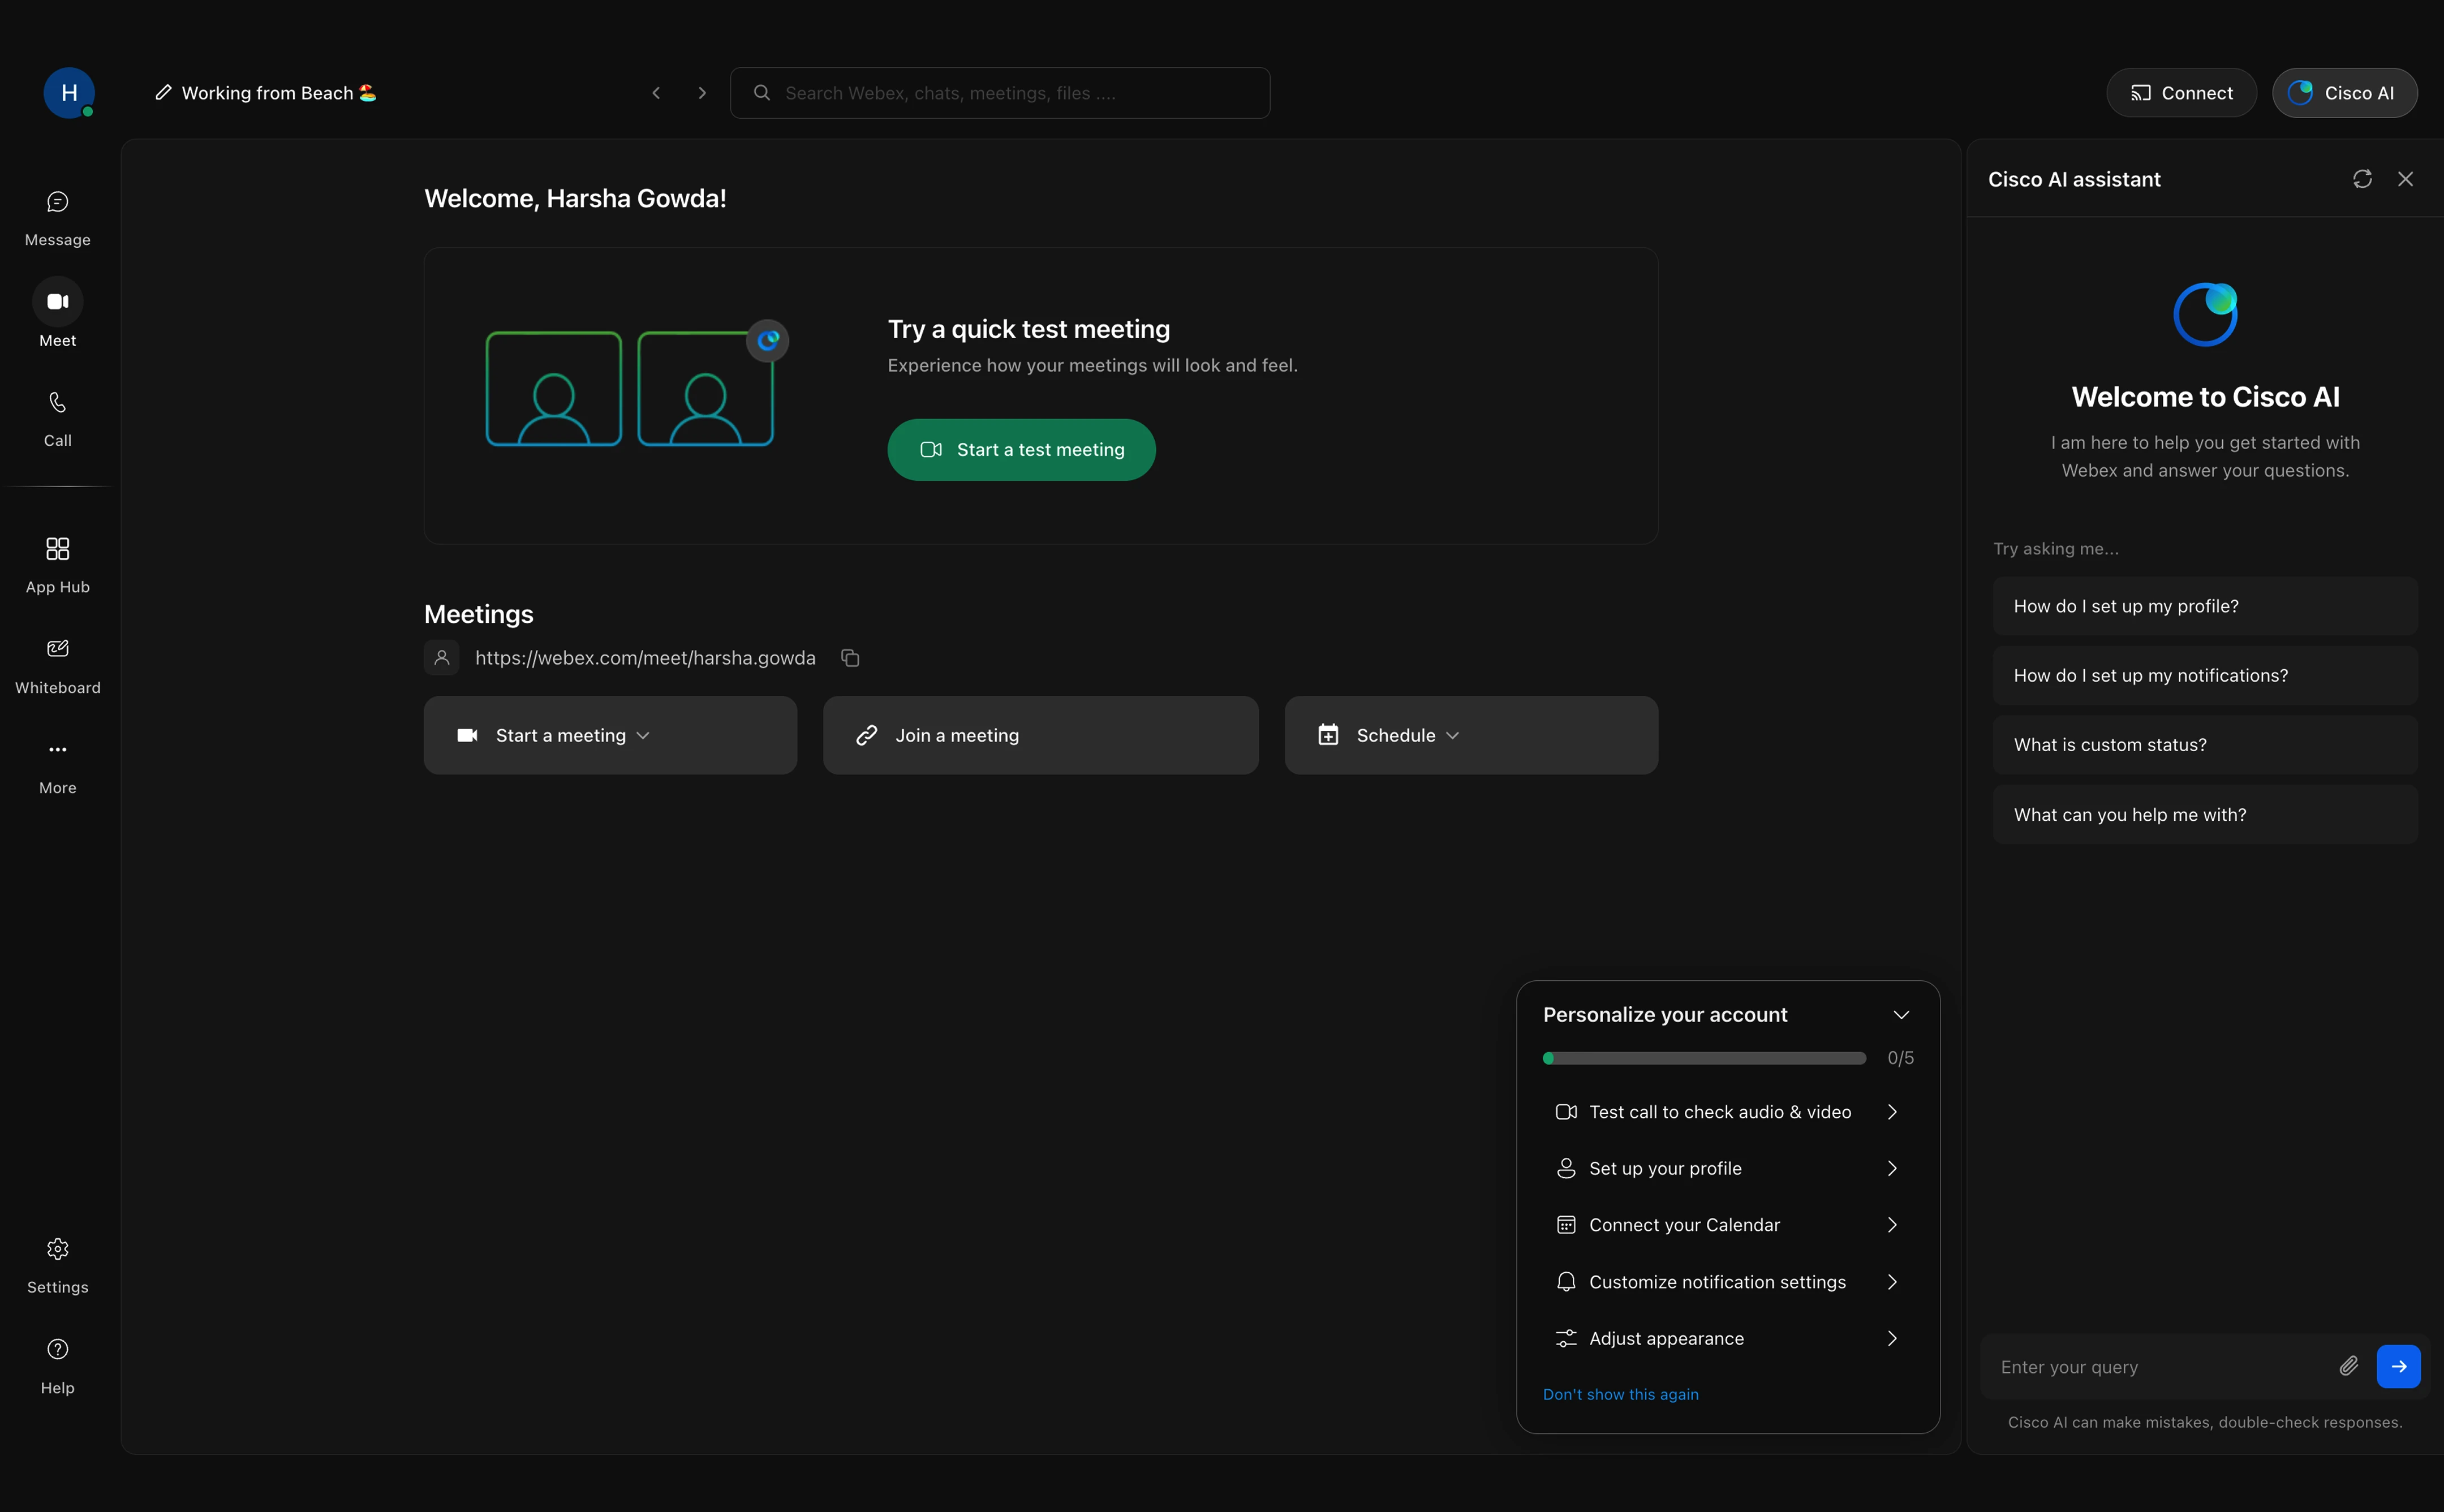2444x1512 pixels.
Task: Click the Welcome, Harsha Gowda! heading
Action: coord(575,198)
